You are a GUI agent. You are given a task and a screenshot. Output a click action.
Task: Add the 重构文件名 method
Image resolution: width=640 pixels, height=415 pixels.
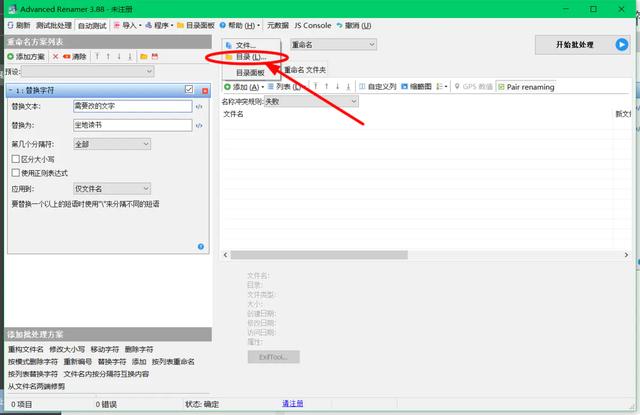coord(26,349)
